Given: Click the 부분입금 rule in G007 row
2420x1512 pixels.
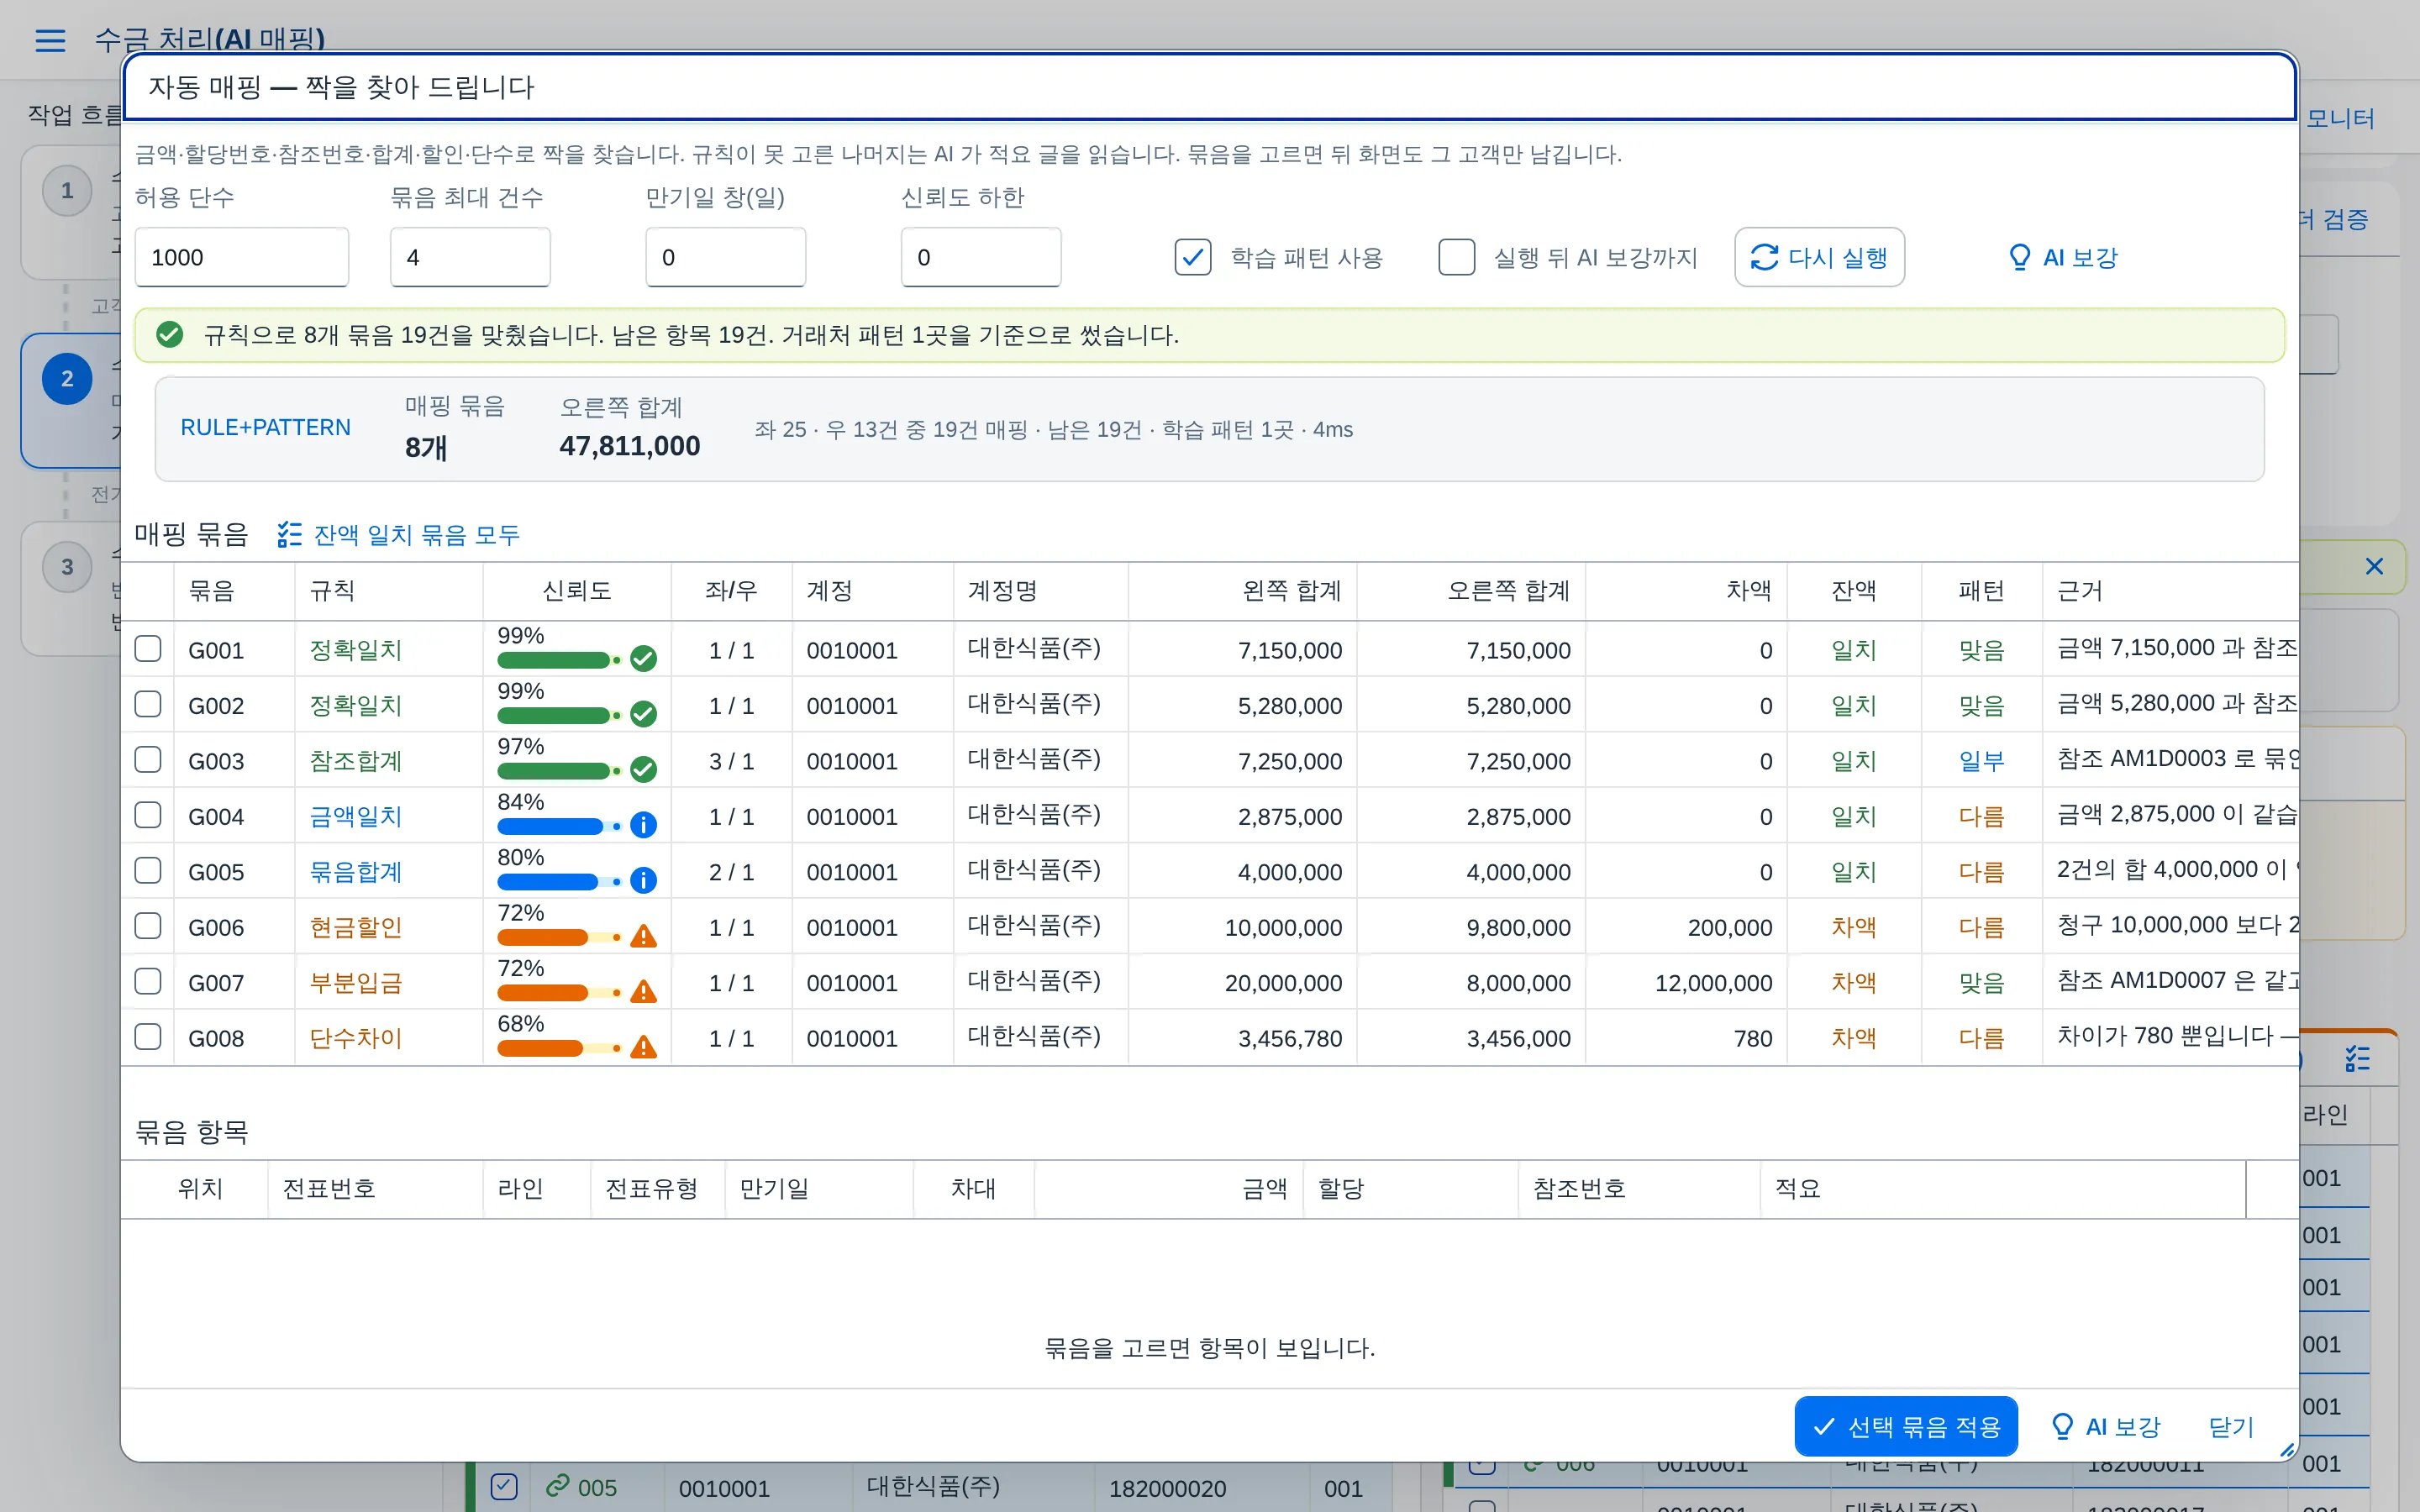Looking at the screenshot, I should 355,983.
